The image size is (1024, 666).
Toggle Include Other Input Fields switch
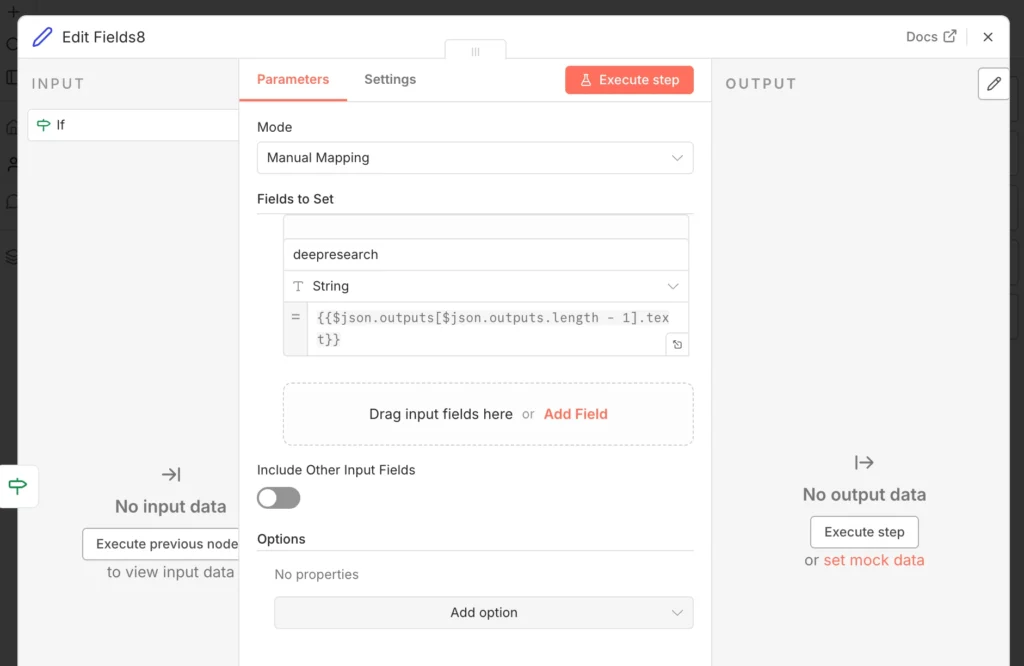[278, 497]
